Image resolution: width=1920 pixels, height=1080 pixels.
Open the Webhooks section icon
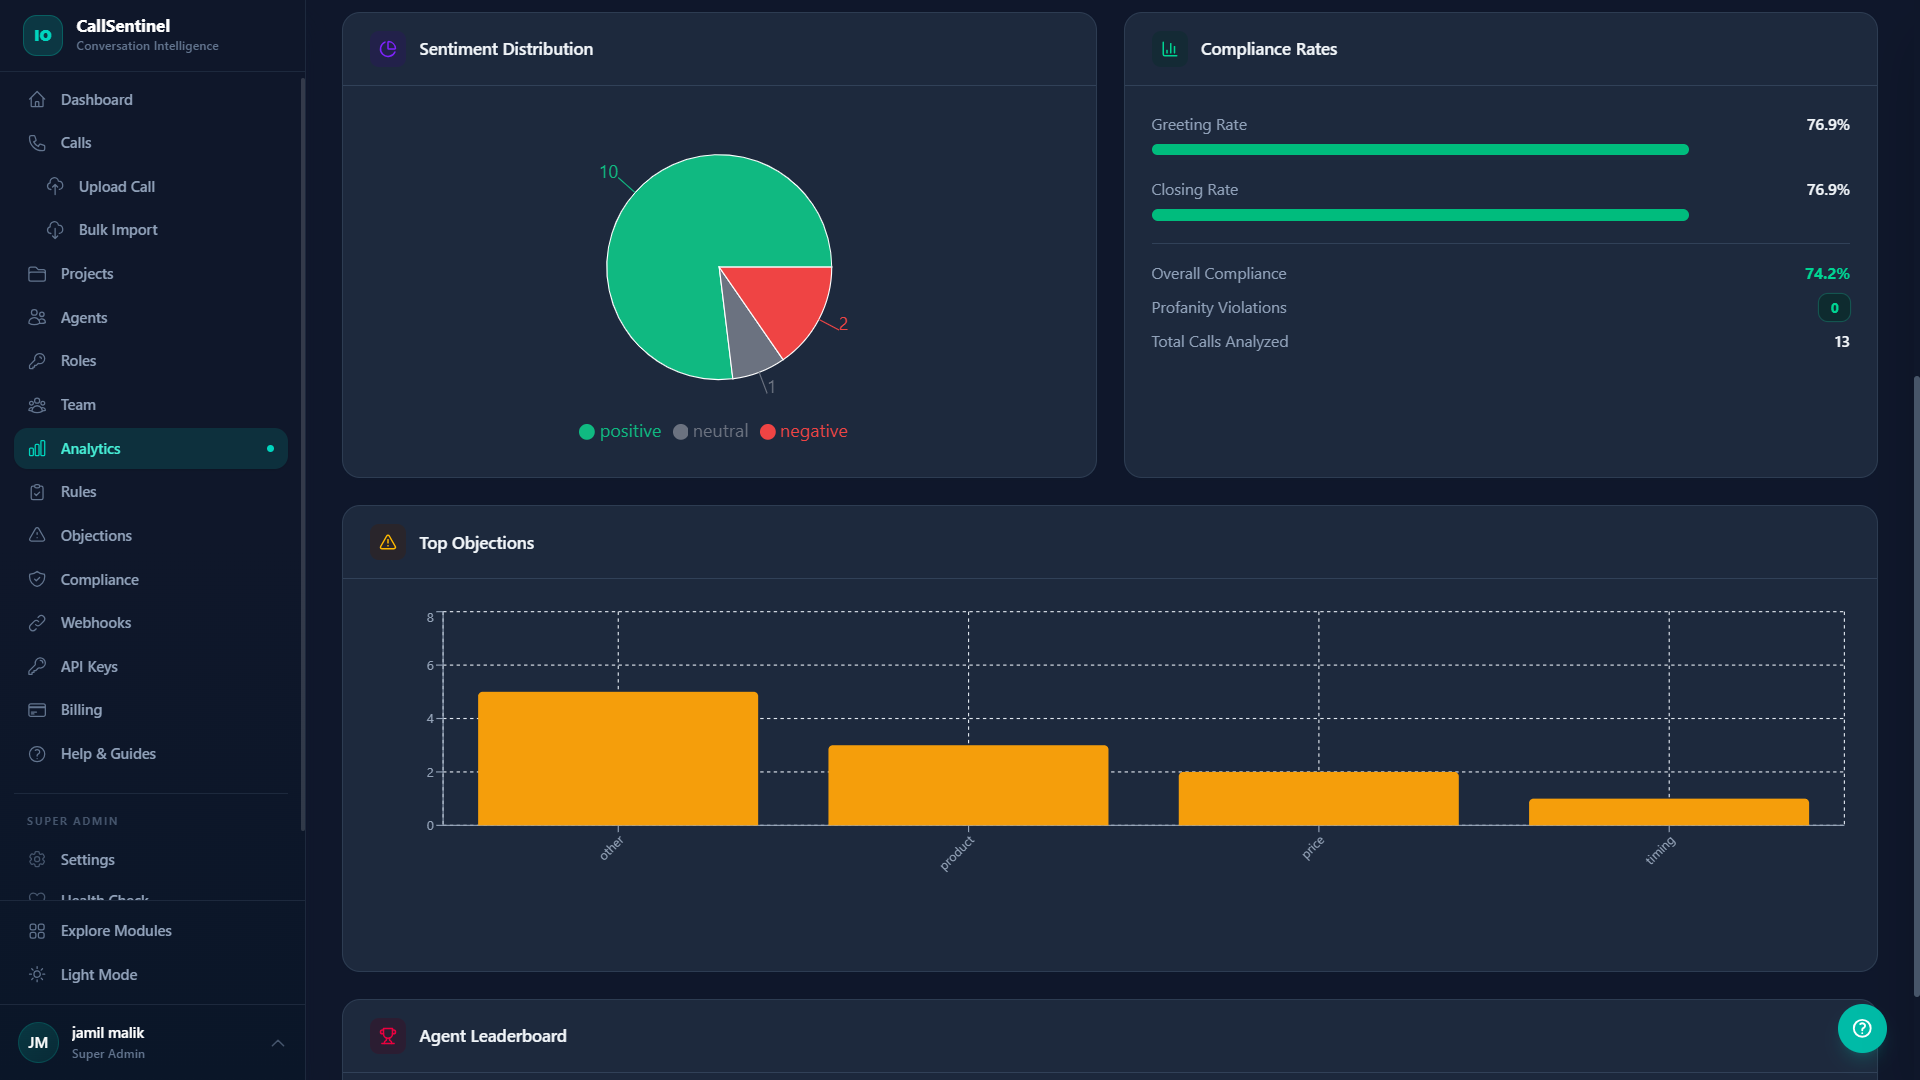[x=36, y=622]
